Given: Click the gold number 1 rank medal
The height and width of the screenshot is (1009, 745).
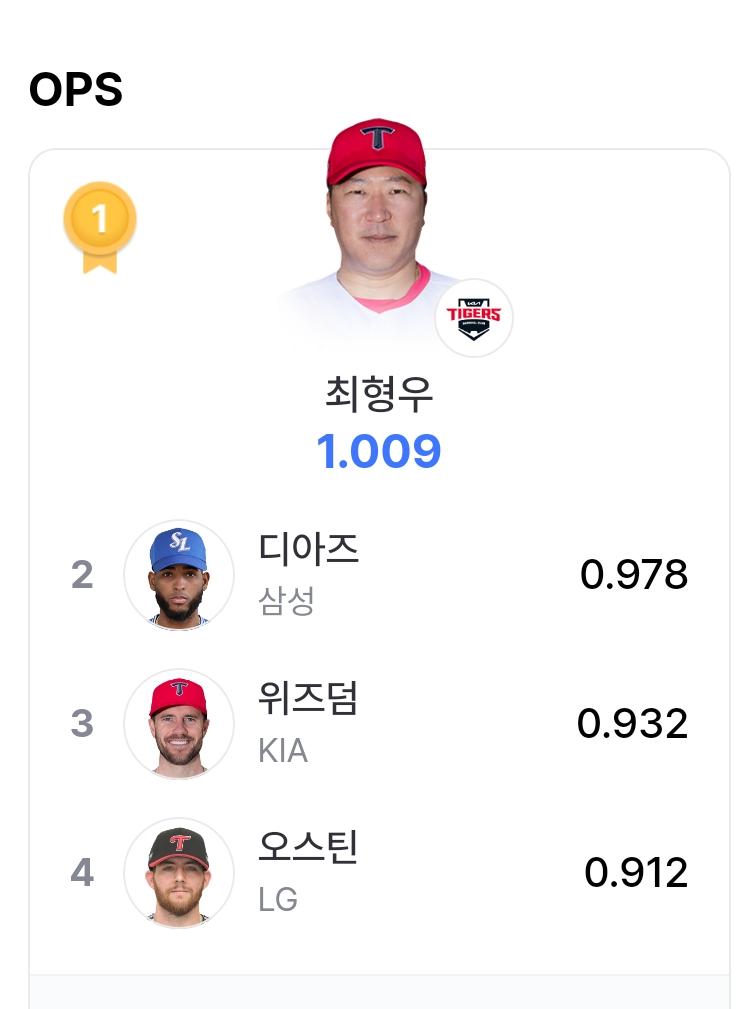Looking at the screenshot, I should 100,227.
